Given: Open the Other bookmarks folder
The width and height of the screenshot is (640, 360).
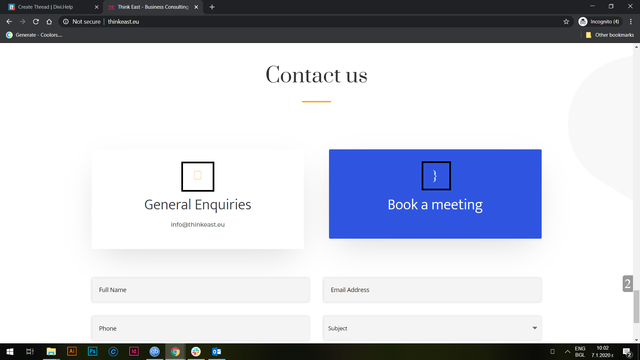Looking at the screenshot, I should tap(610, 35).
